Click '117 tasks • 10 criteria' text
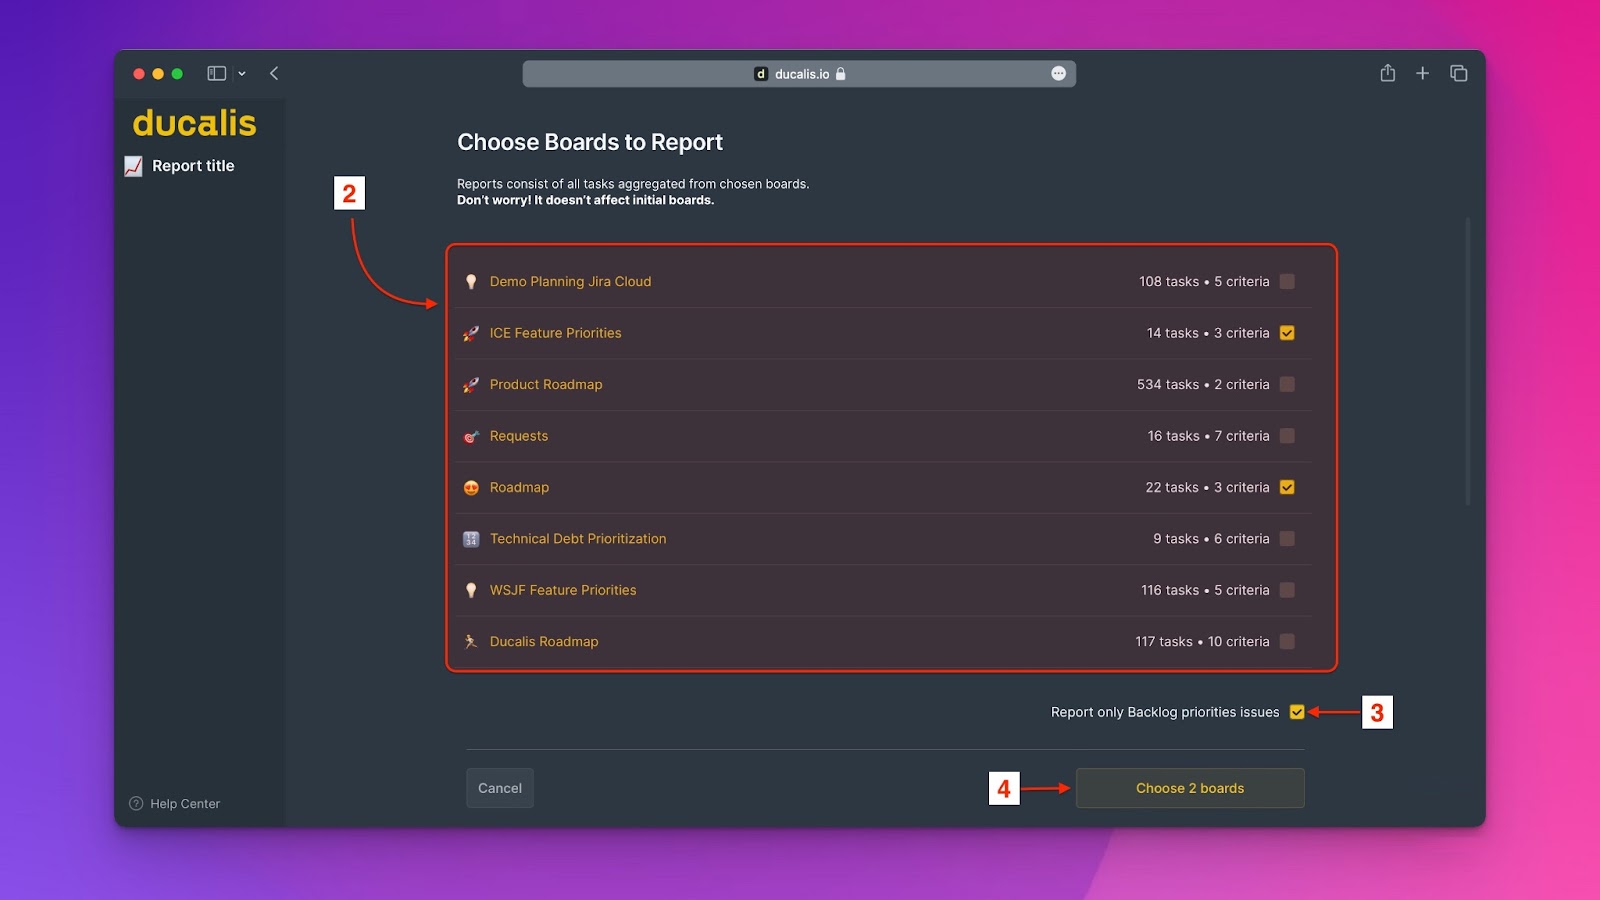 click(1202, 642)
